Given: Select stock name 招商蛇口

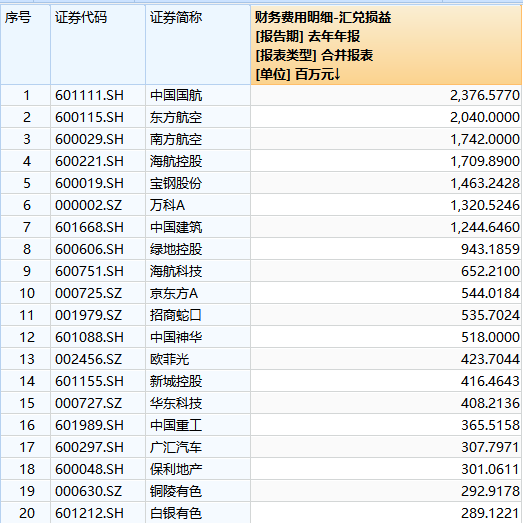Looking at the screenshot, I should [x=176, y=316].
